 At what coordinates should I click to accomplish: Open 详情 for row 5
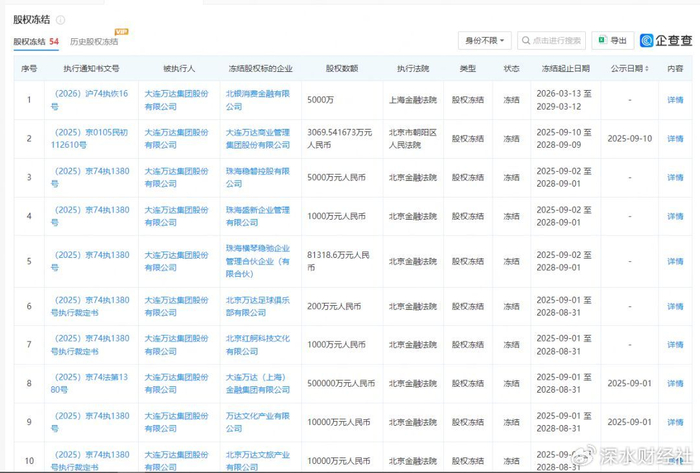(675, 261)
